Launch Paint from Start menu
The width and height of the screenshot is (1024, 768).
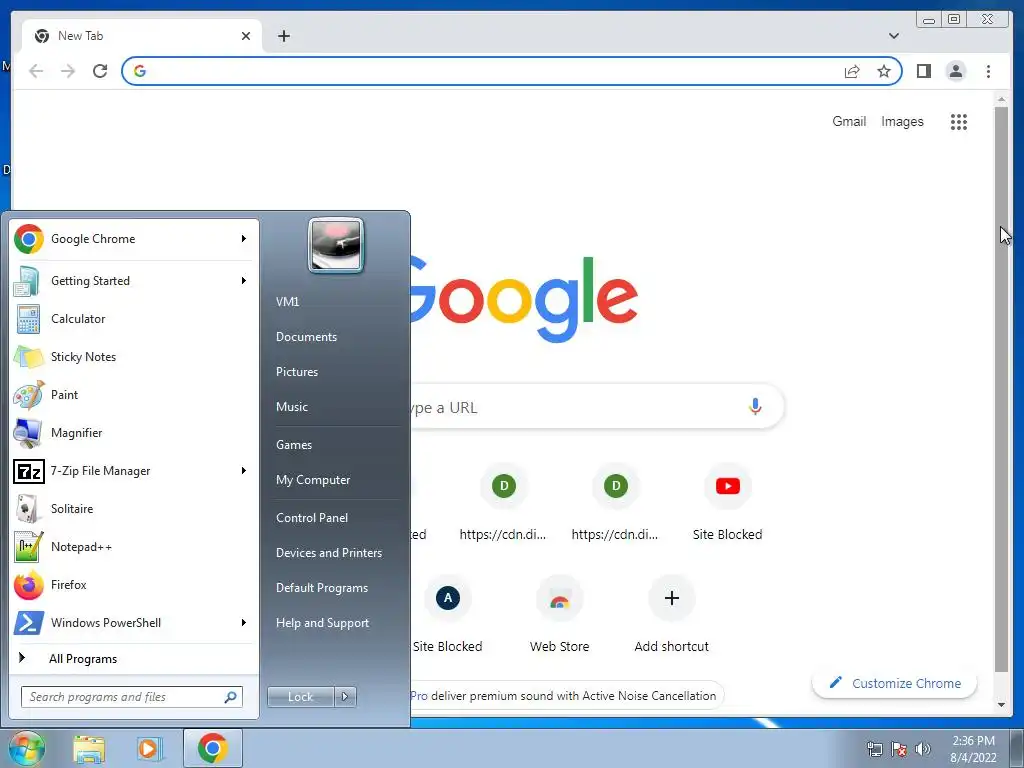pos(133,394)
